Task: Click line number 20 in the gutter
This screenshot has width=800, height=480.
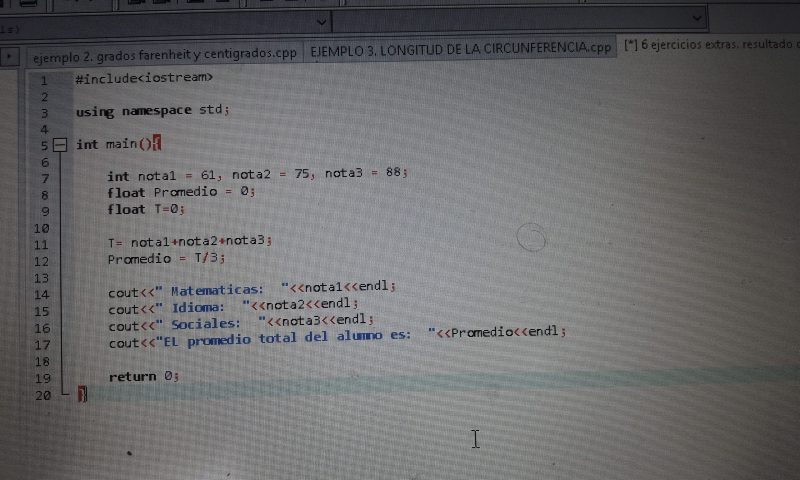Action: [x=42, y=395]
